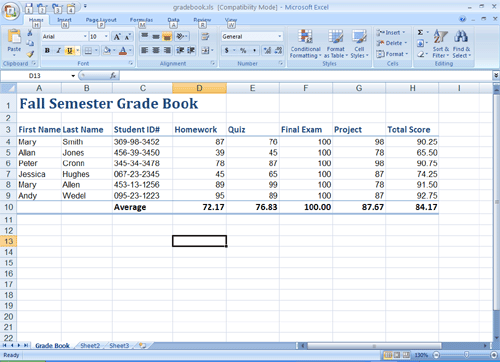
Task: Expand the Font dialog launcher
Action: coord(130,63)
